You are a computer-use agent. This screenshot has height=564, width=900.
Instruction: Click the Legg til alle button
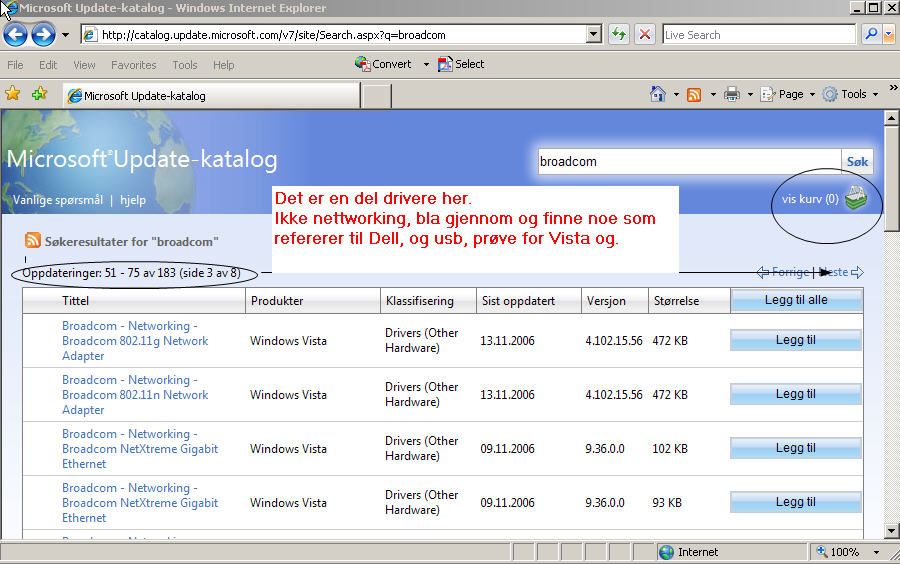click(x=796, y=300)
